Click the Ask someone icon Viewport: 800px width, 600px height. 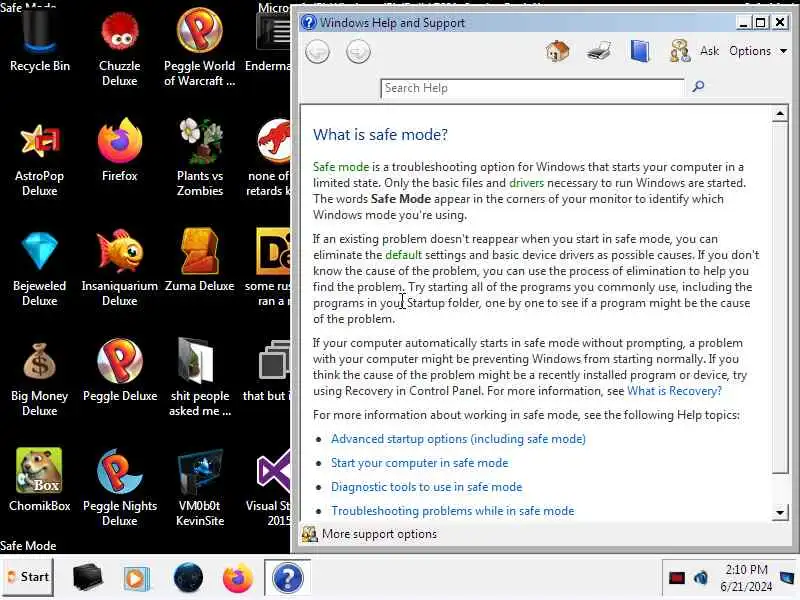[x=680, y=51]
